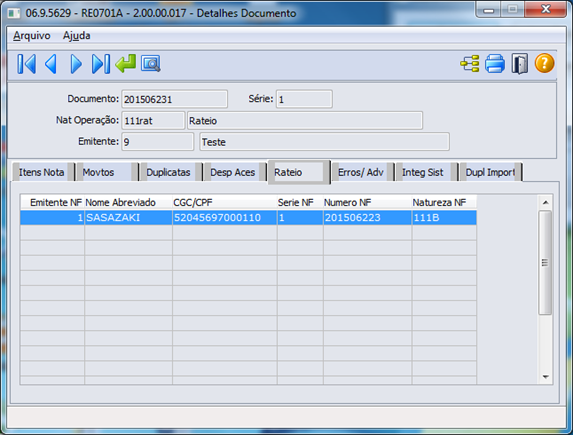Click the green return arrow icon

click(x=125, y=63)
